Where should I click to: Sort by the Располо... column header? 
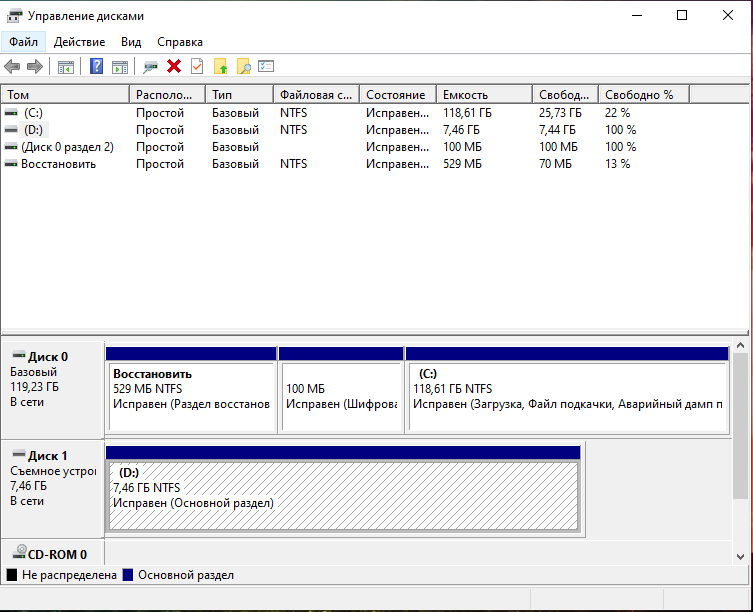coord(168,95)
